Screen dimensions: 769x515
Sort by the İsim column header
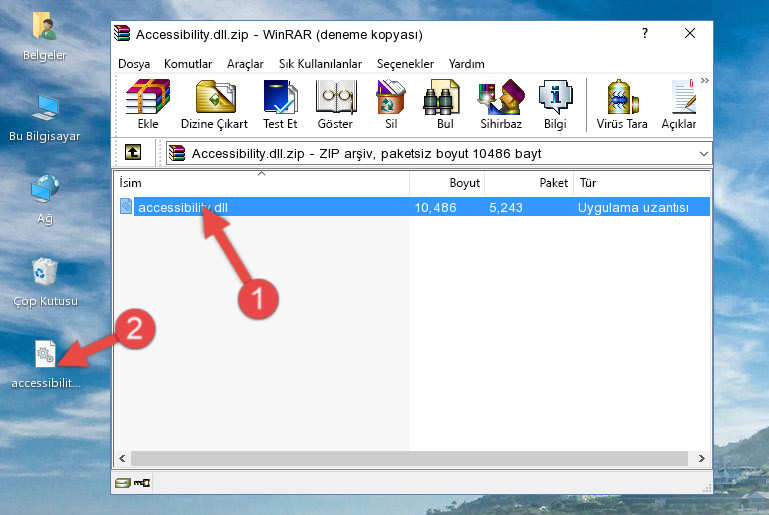point(262,183)
